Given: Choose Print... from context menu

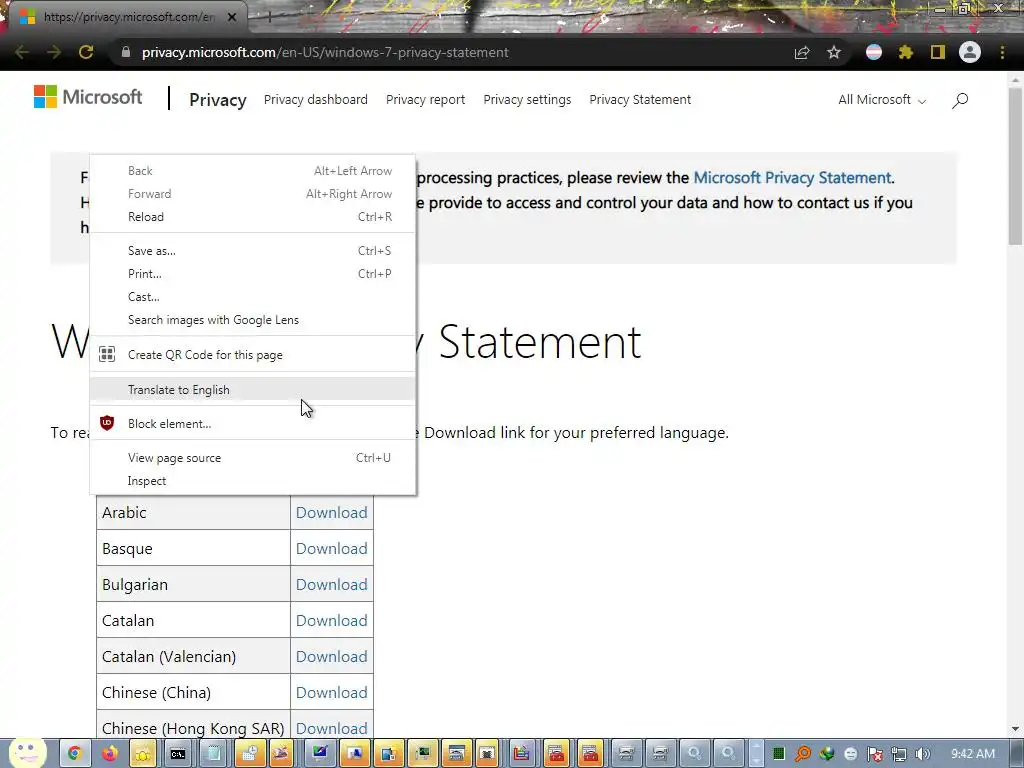Looking at the screenshot, I should (x=253, y=274).
